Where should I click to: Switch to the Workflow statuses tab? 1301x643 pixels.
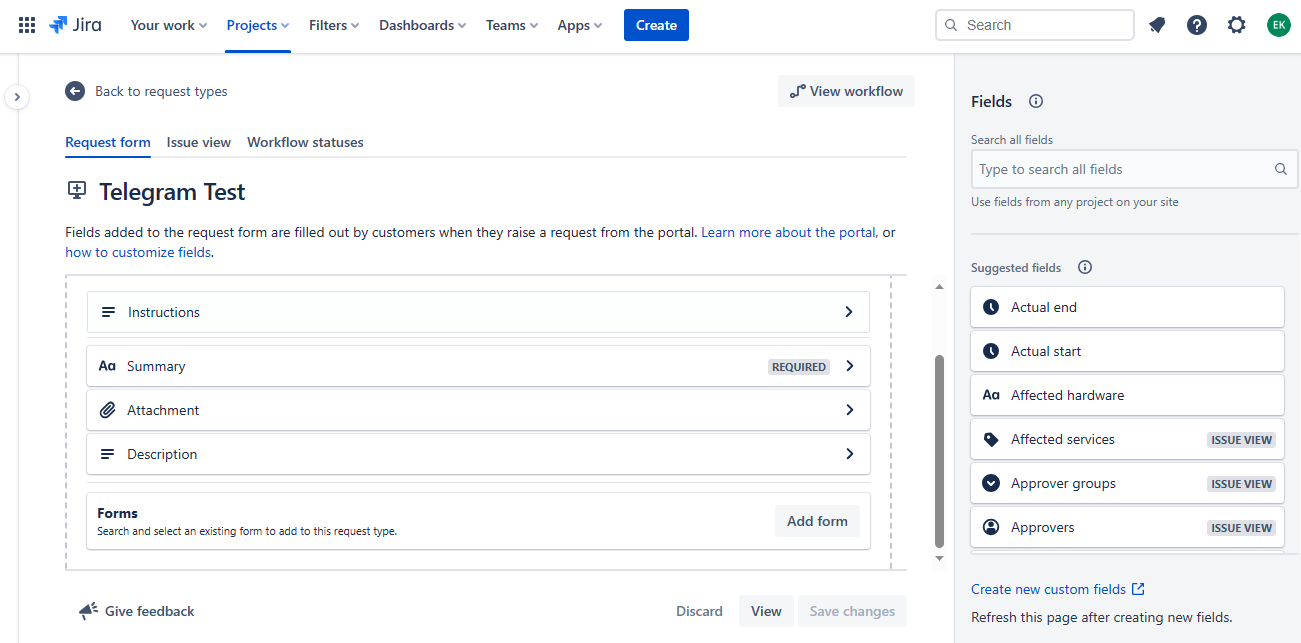pyautogui.click(x=305, y=142)
